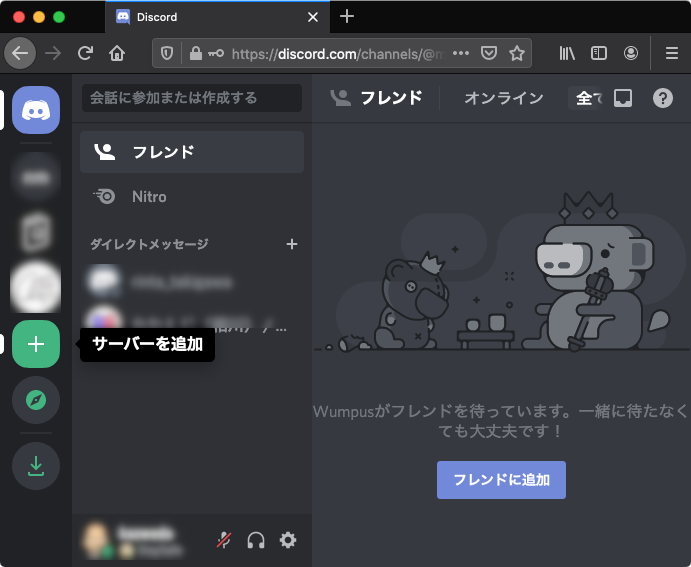Open Discord home button
The image size is (691, 567).
36,110
